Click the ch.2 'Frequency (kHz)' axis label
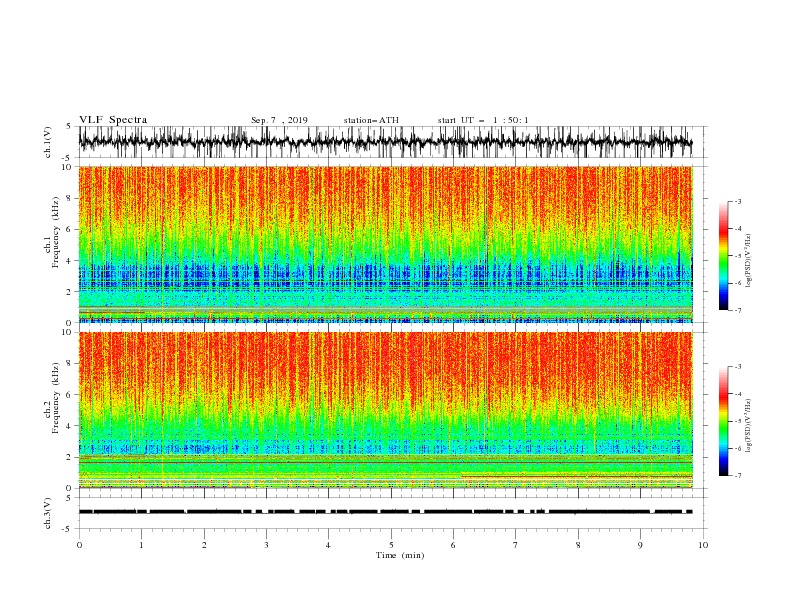The image size is (792, 612). pos(55,398)
